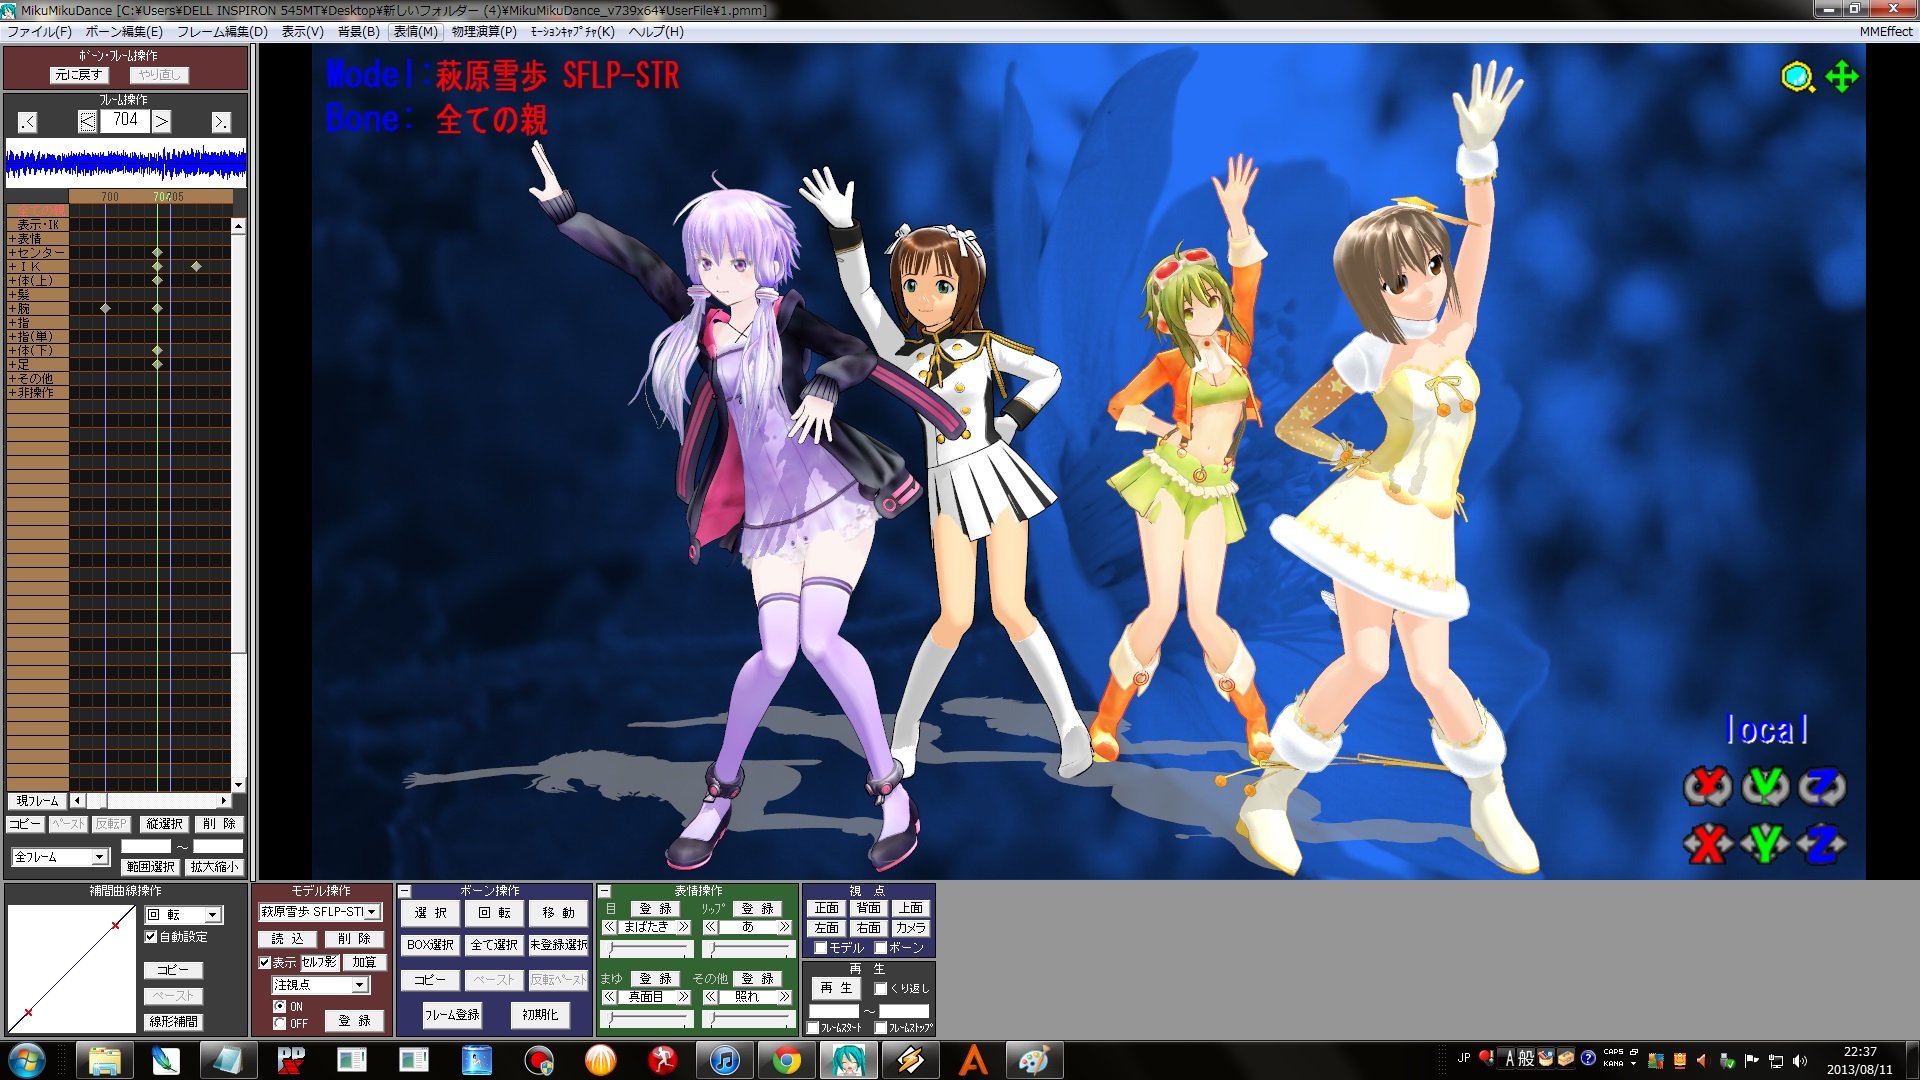Open the 表示(V) menu
The width and height of the screenshot is (1920, 1080).
point(302,32)
